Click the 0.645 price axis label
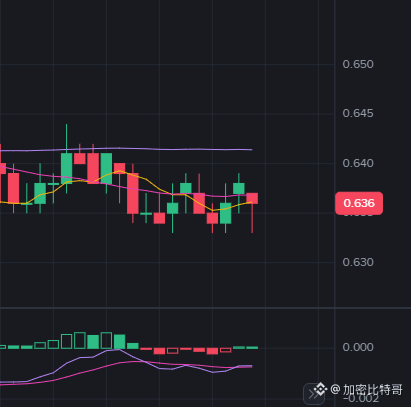Screen dimensions: 411x407 click(x=358, y=113)
